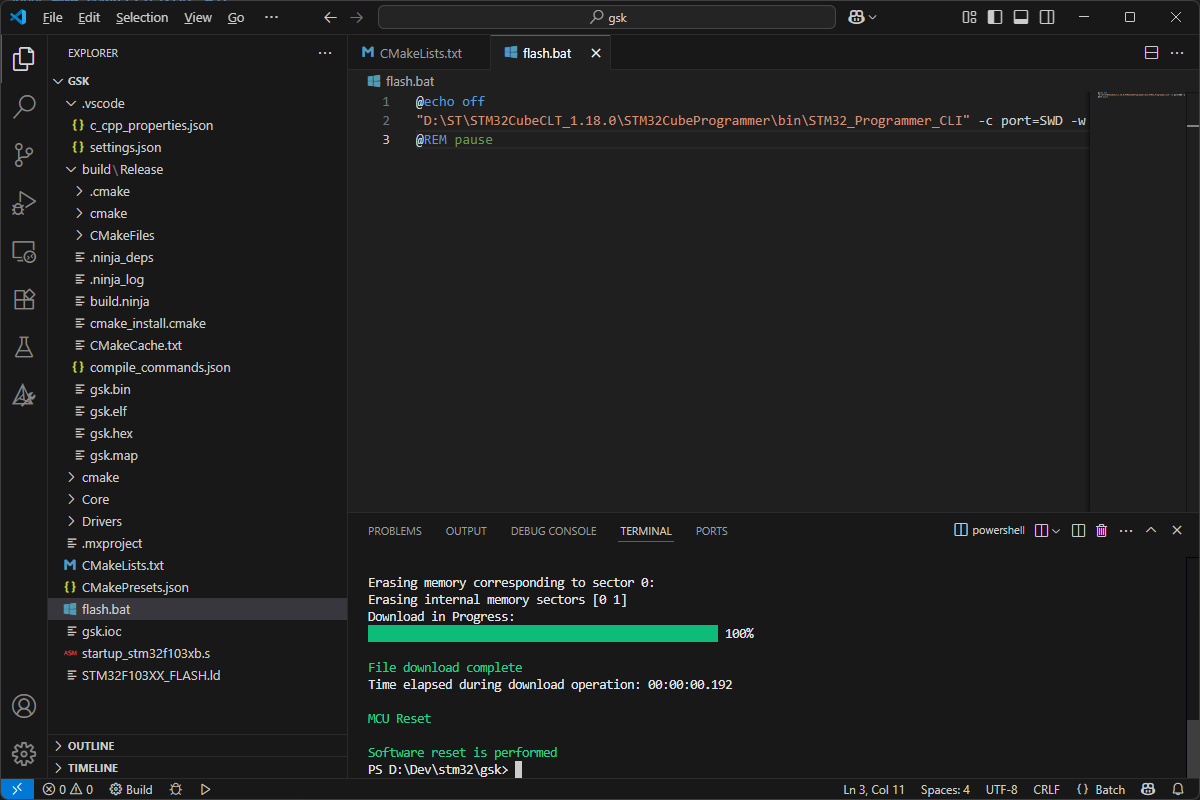Toggle the secondary side bar visibility

(x=1047, y=17)
